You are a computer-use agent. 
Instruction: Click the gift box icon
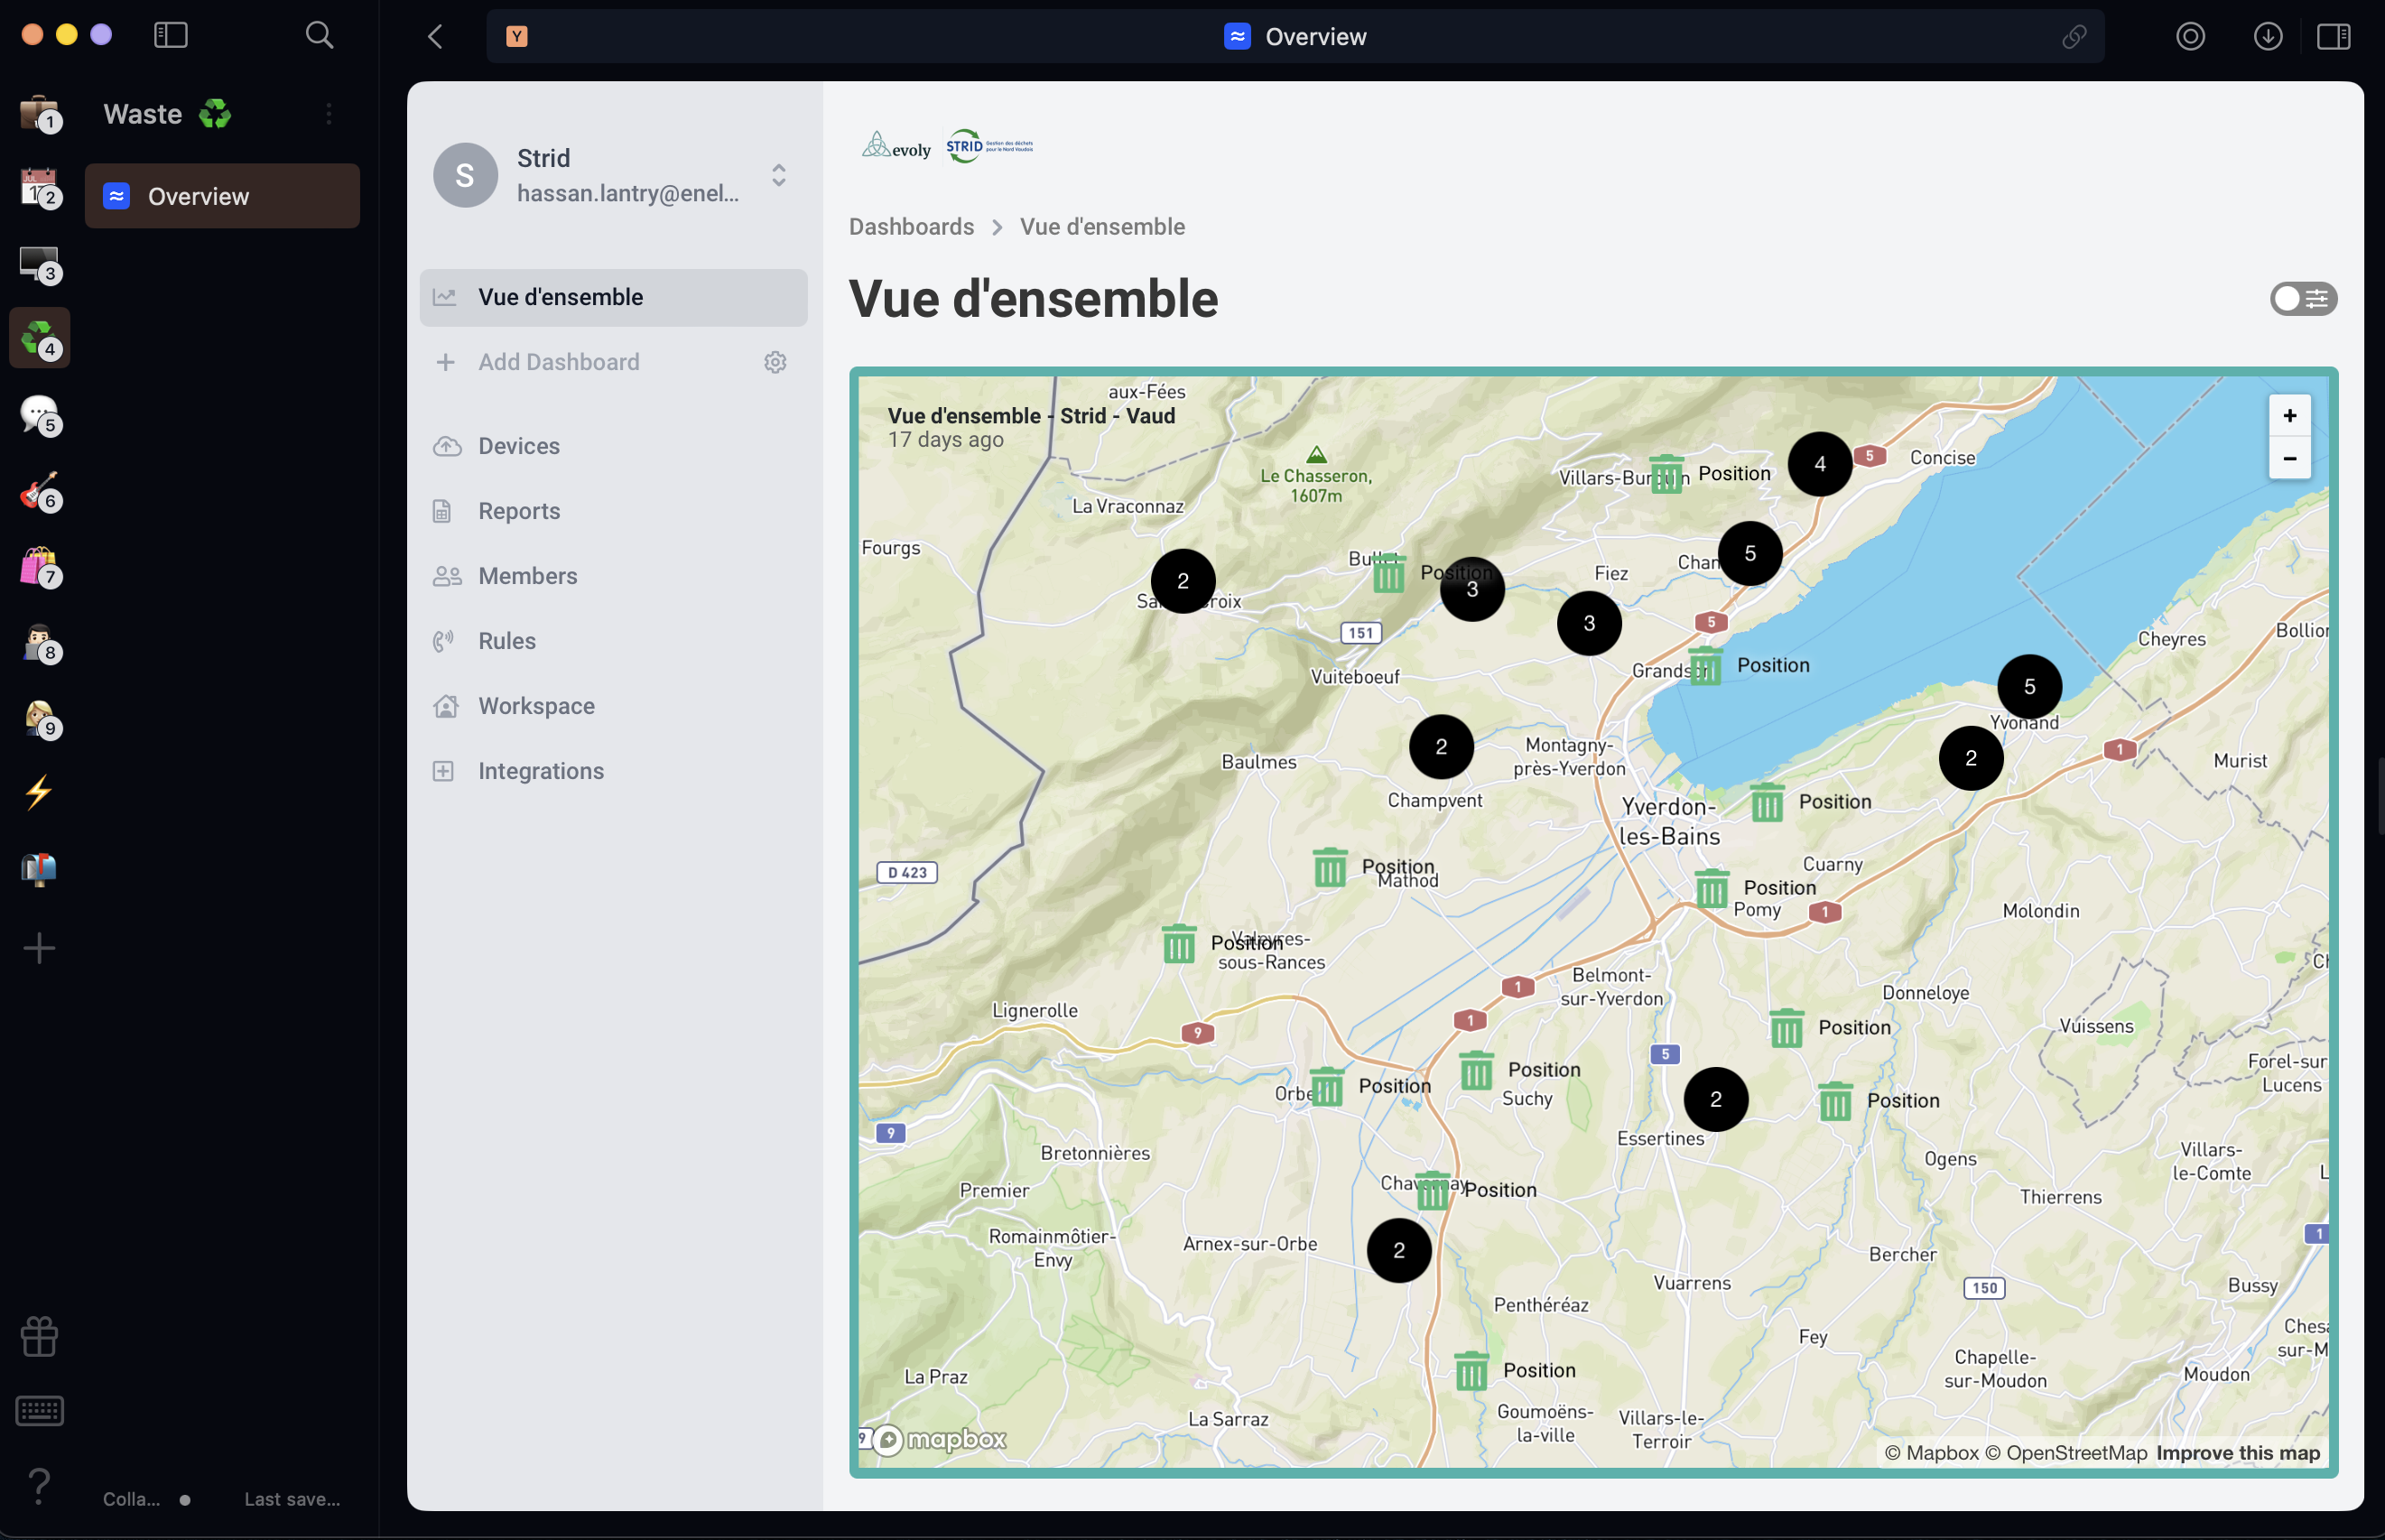pos(39,1335)
